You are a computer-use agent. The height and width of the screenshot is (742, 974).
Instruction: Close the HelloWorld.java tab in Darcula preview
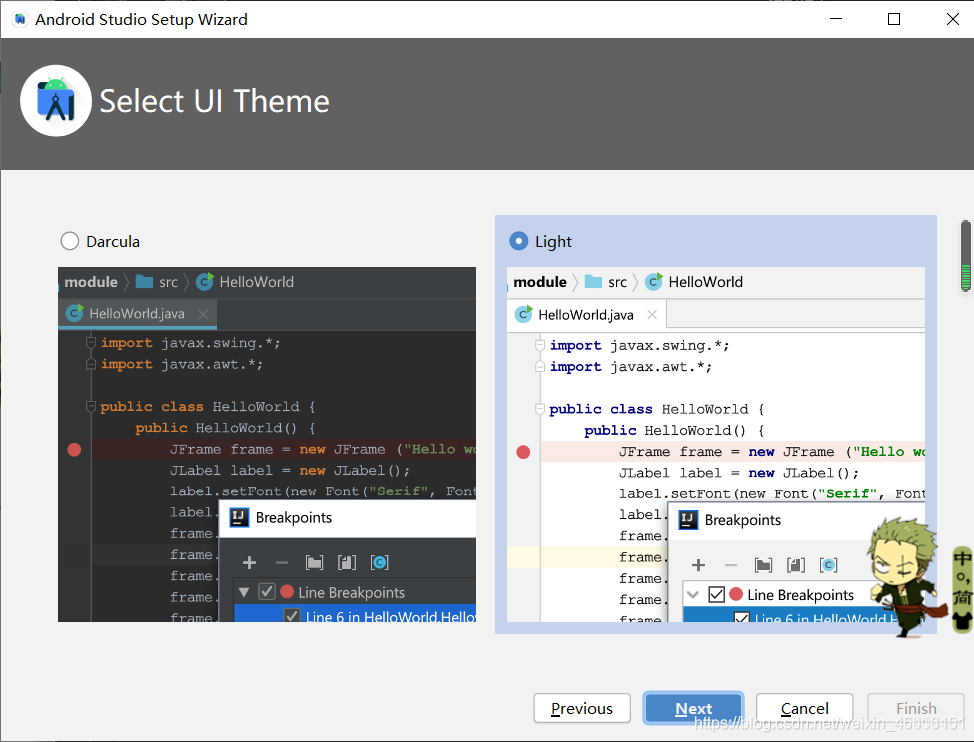[203, 314]
